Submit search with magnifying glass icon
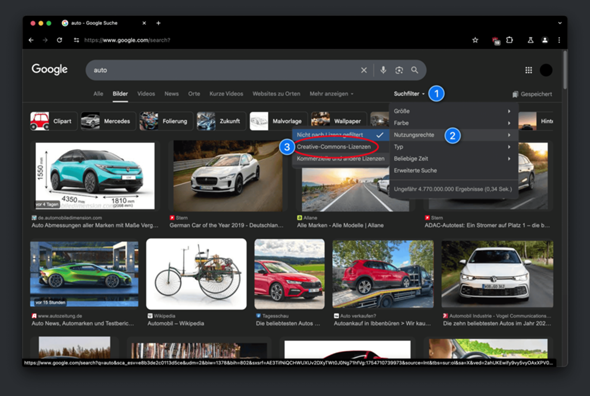 [415, 70]
